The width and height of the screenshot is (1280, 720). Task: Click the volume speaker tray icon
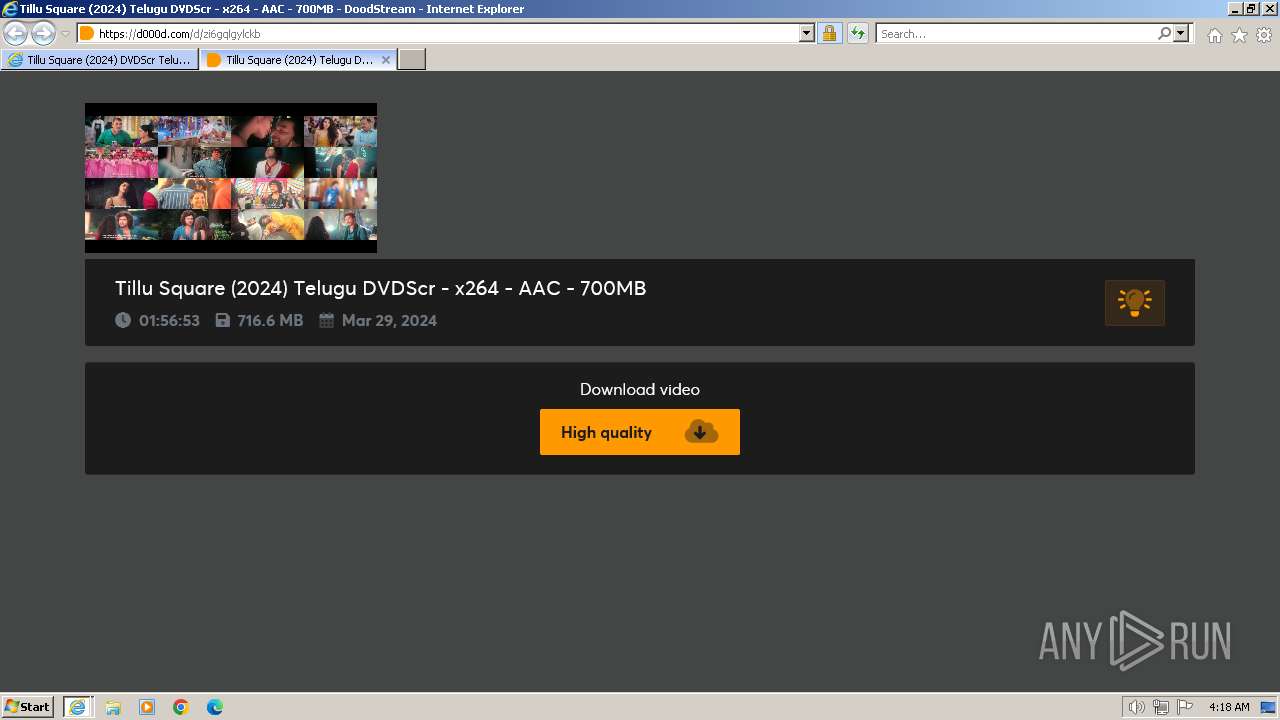1137,707
